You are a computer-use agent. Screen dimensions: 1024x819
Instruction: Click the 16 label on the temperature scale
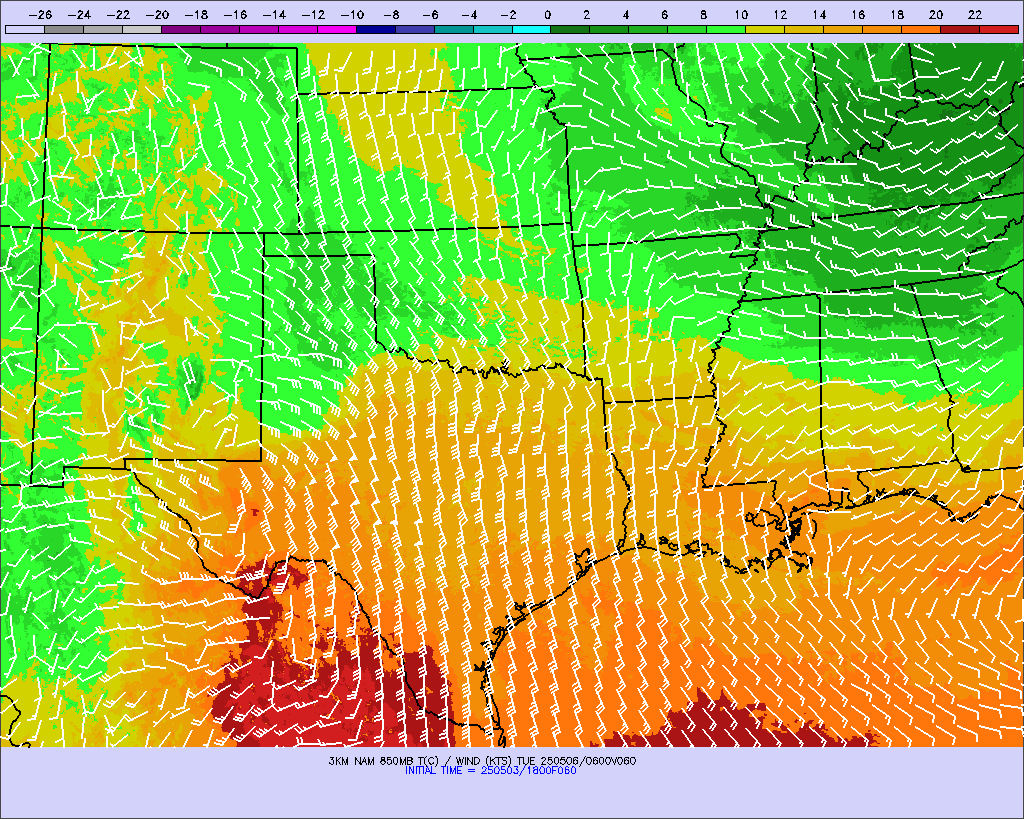(858, 14)
